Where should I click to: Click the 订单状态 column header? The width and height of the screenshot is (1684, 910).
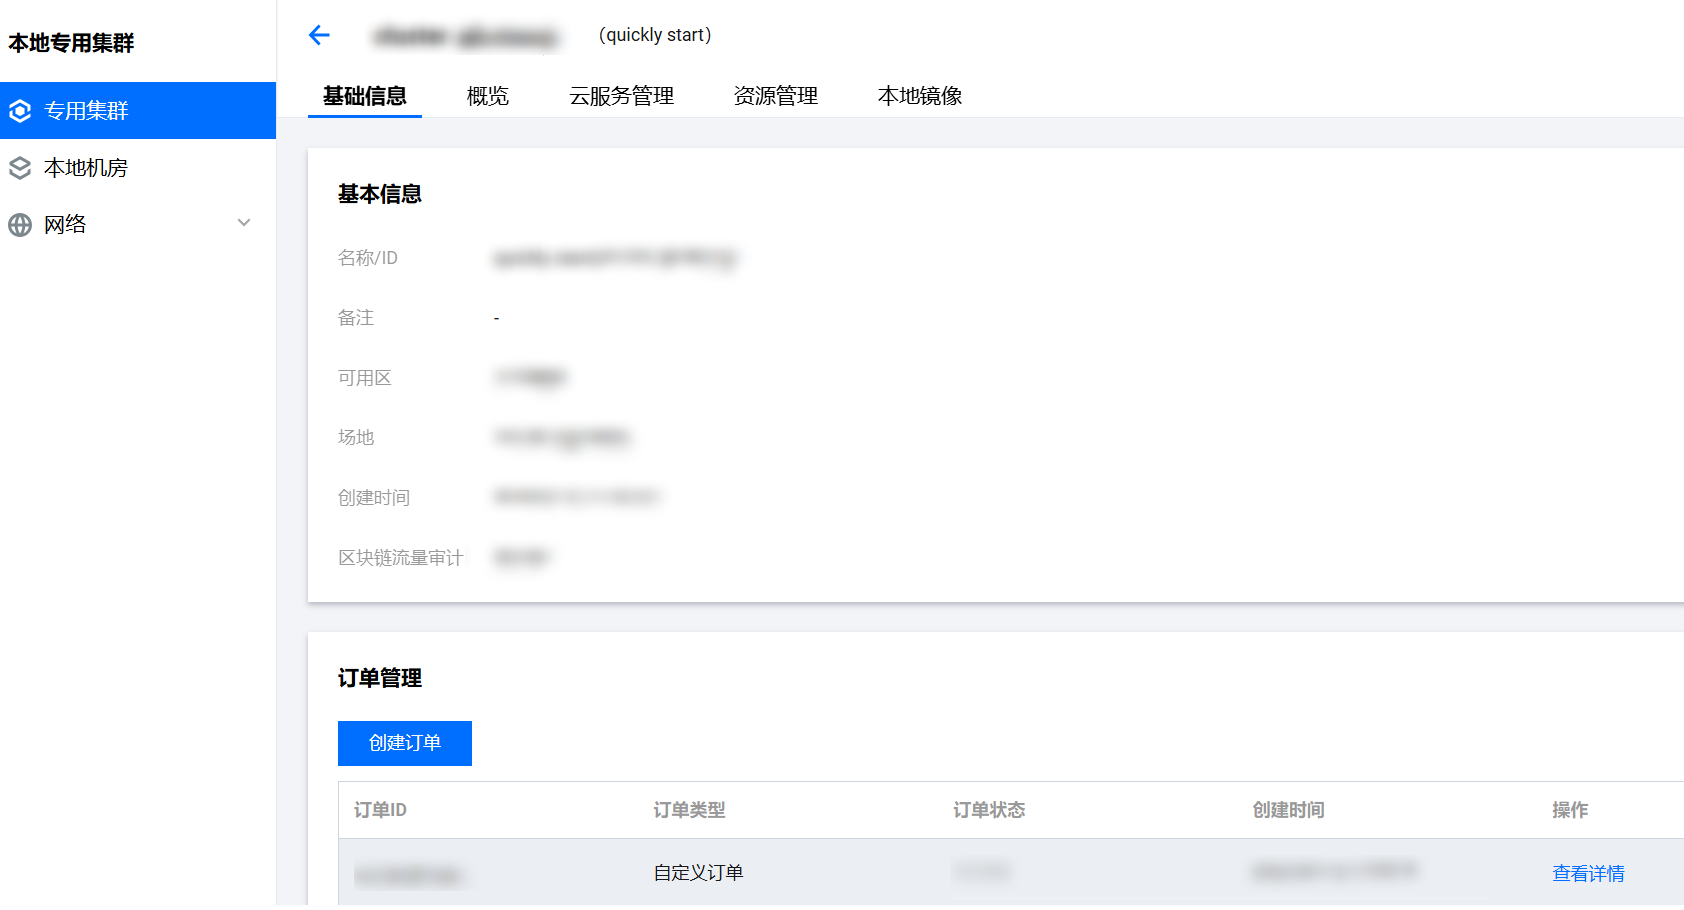tap(989, 810)
